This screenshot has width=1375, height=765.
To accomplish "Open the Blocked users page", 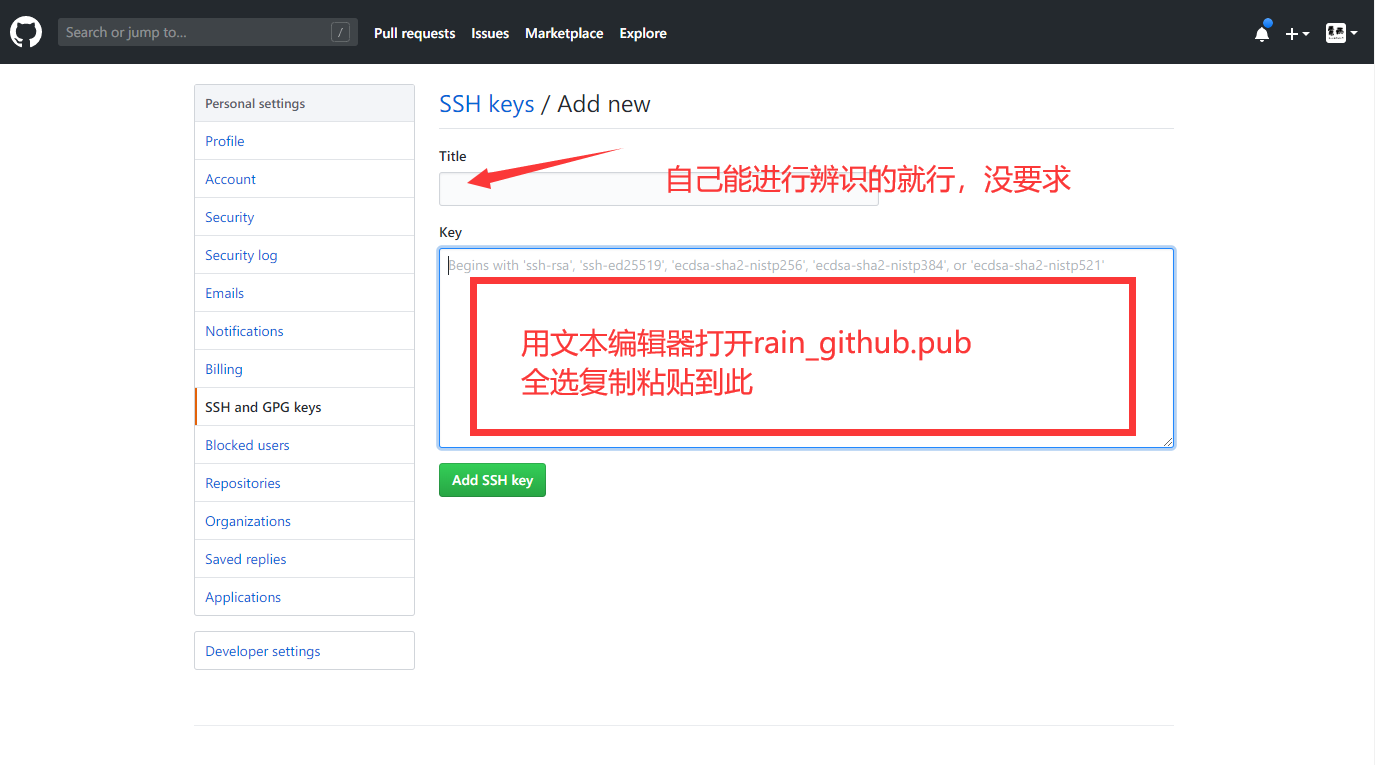I will (x=247, y=445).
